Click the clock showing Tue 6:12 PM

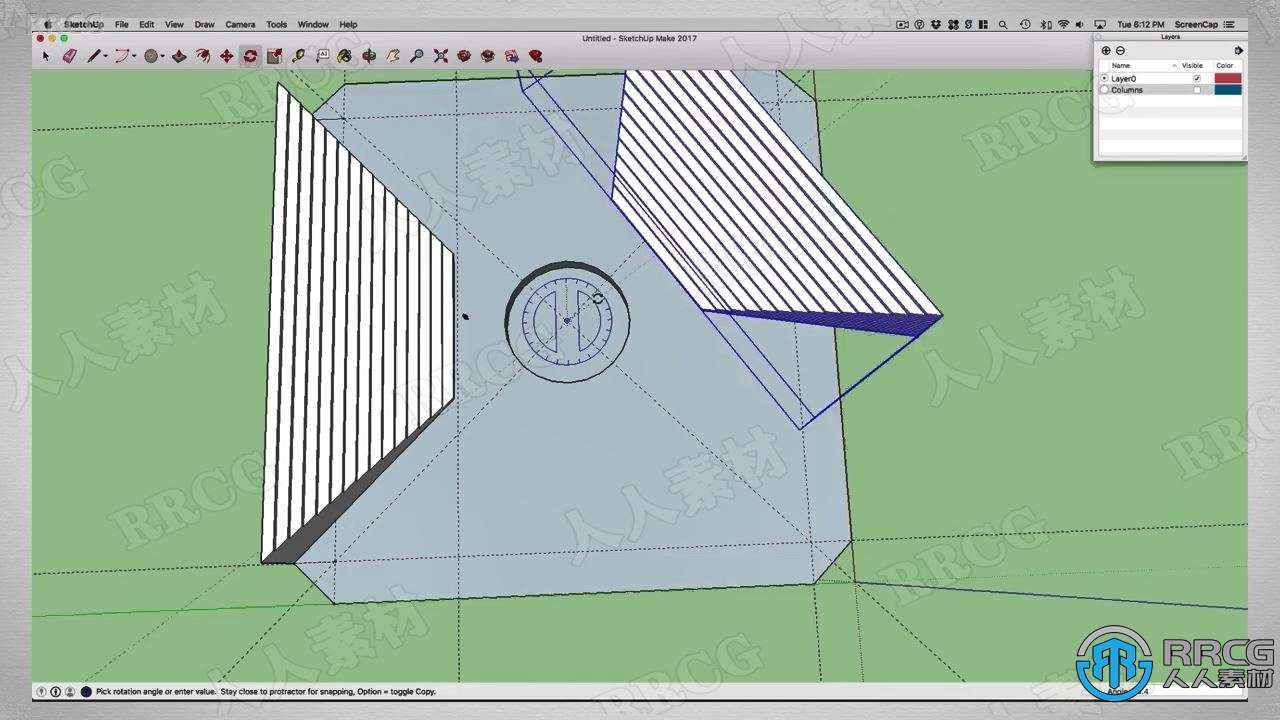pyautogui.click(x=1141, y=24)
